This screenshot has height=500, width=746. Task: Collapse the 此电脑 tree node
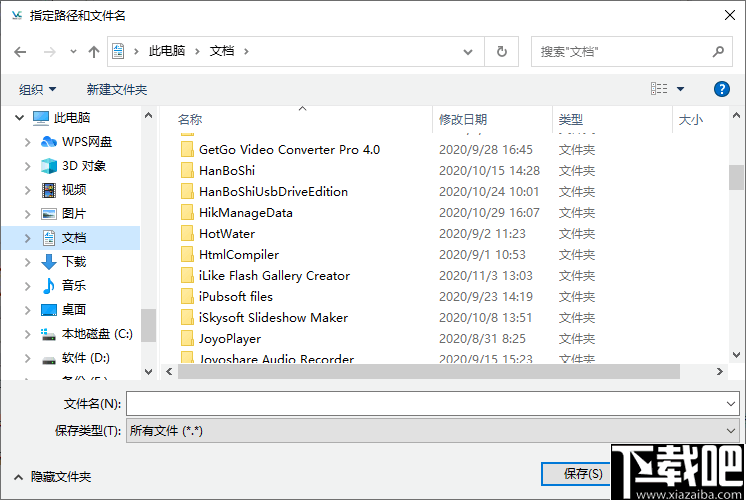[x=20, y=118]
